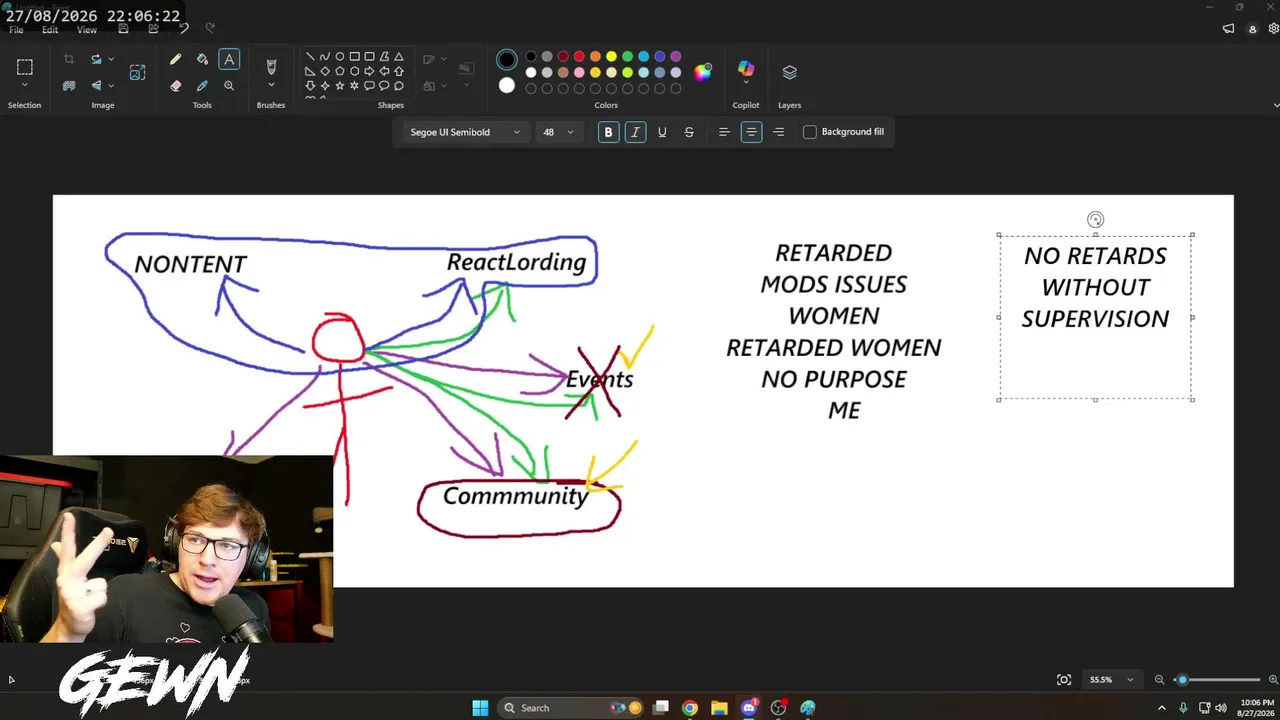Toggle Strikethrough formatting
Viewport: 1280px width, 720px height.
point(689,132)
